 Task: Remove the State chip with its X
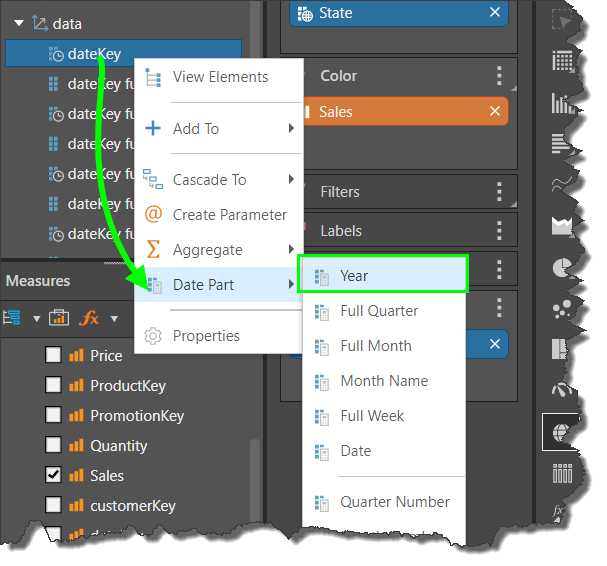coord(495,12)
